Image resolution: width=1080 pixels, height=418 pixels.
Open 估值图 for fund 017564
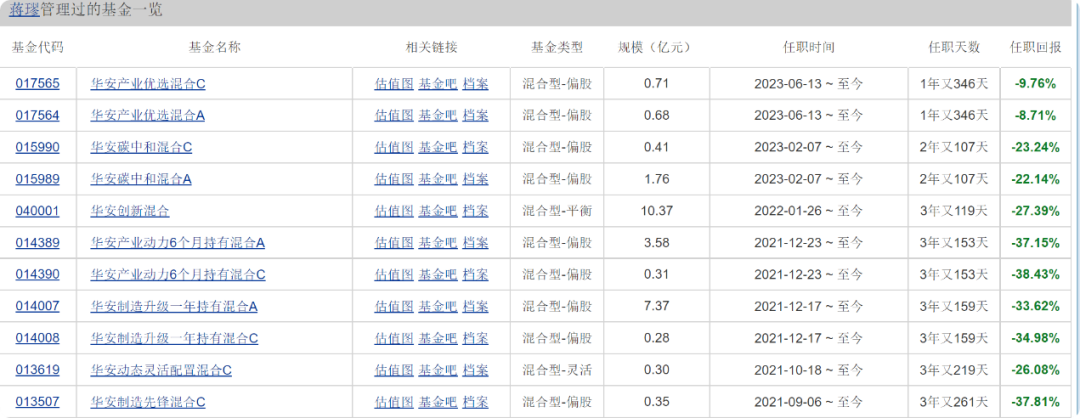[x=394, y=116]
